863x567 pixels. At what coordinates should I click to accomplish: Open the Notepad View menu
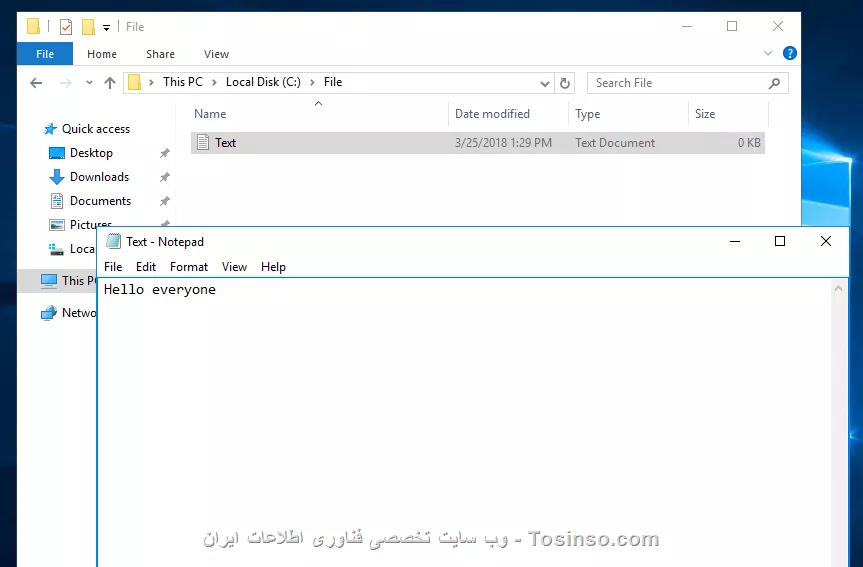click(234, 267)
